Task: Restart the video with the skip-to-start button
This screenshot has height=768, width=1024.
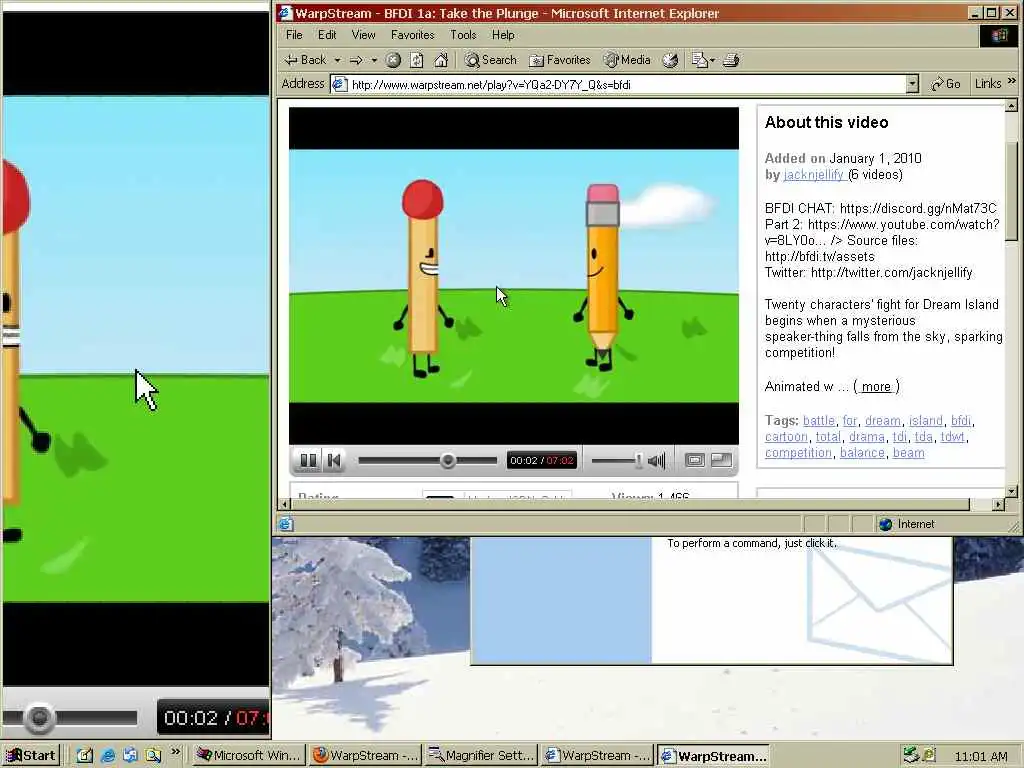Action: click(x=334, y=460)
